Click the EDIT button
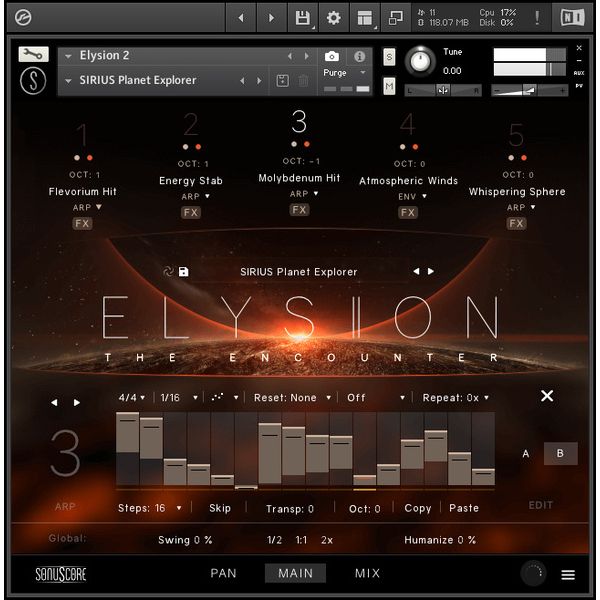The height and width of the screenshot is (600, 600). tap(540, 505)
